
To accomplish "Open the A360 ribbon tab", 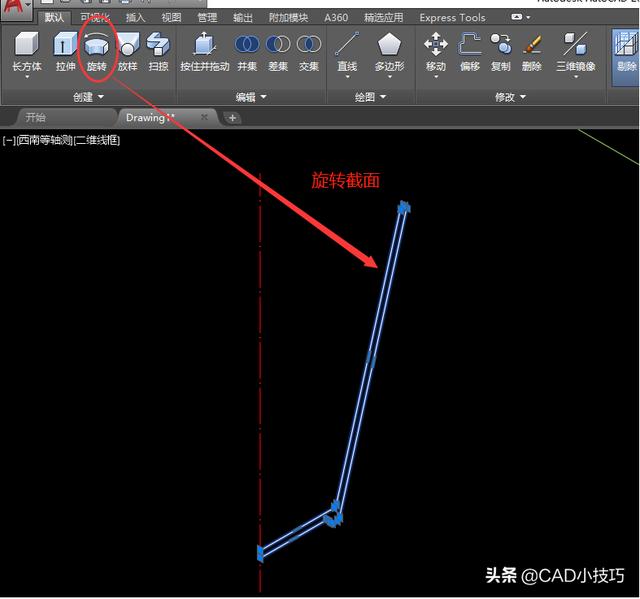I will tap(336, 18).
